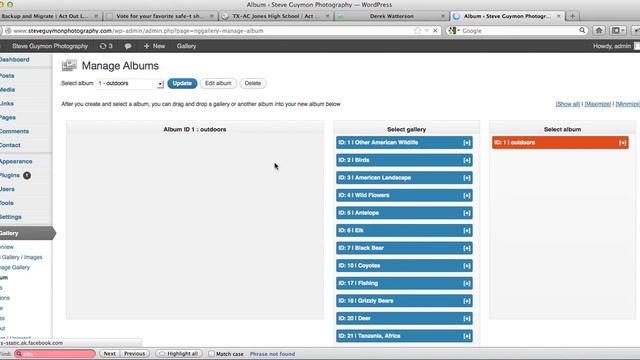This screenshot has width=640, height=360.
Task: Expand the Coyotes gallery [+] toggle
Action: pyautogui.click(x=467, y=265)
